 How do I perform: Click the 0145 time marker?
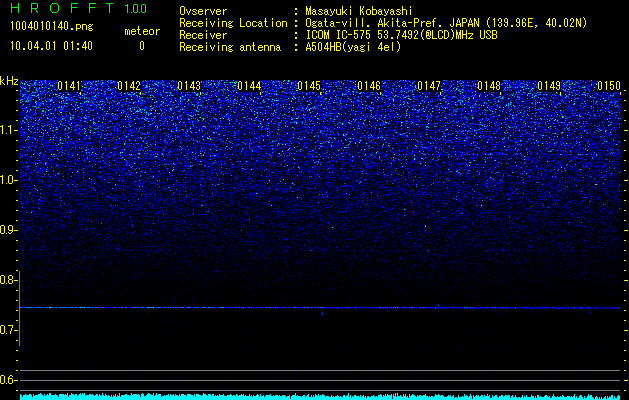(x=309, y=86)
